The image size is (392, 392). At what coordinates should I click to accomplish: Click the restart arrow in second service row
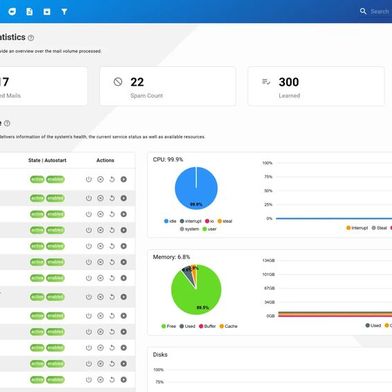pyautogui.click(x=112, y=198)
